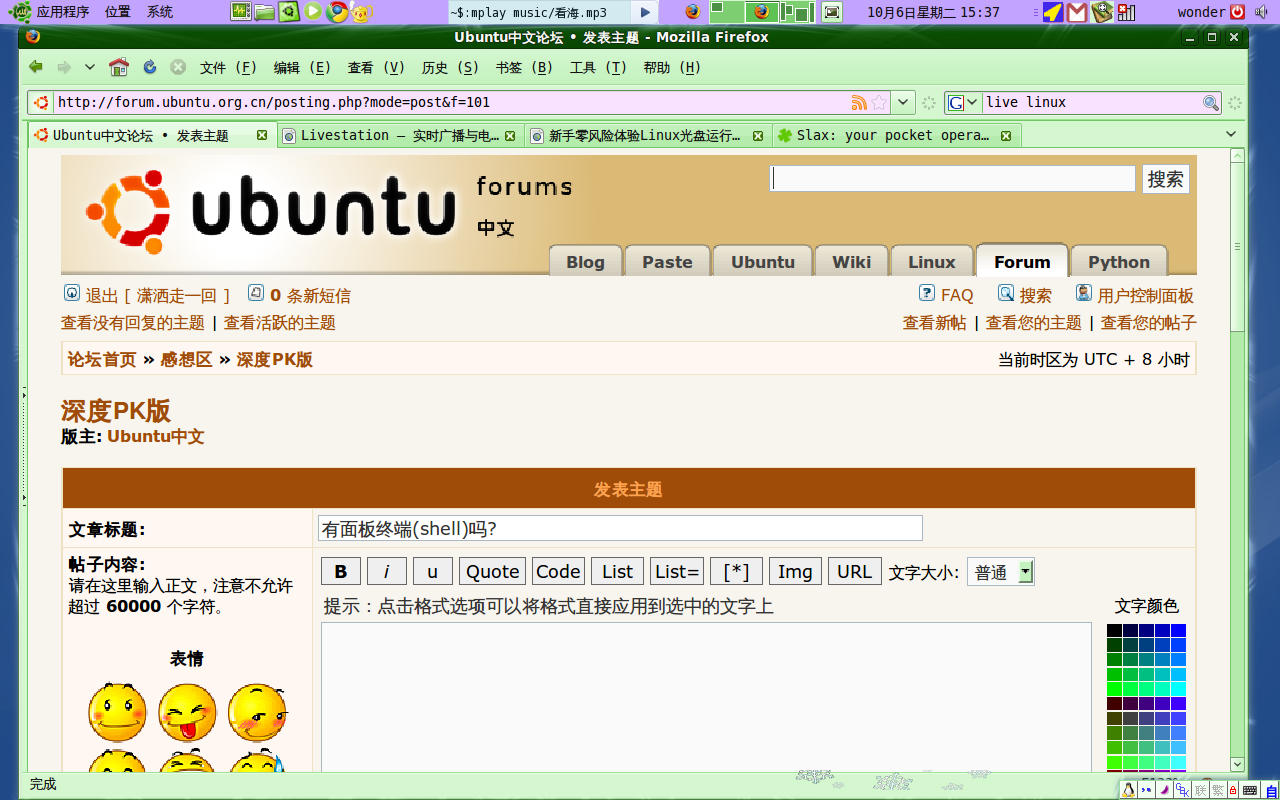Click the URL format button

point(855,571)
